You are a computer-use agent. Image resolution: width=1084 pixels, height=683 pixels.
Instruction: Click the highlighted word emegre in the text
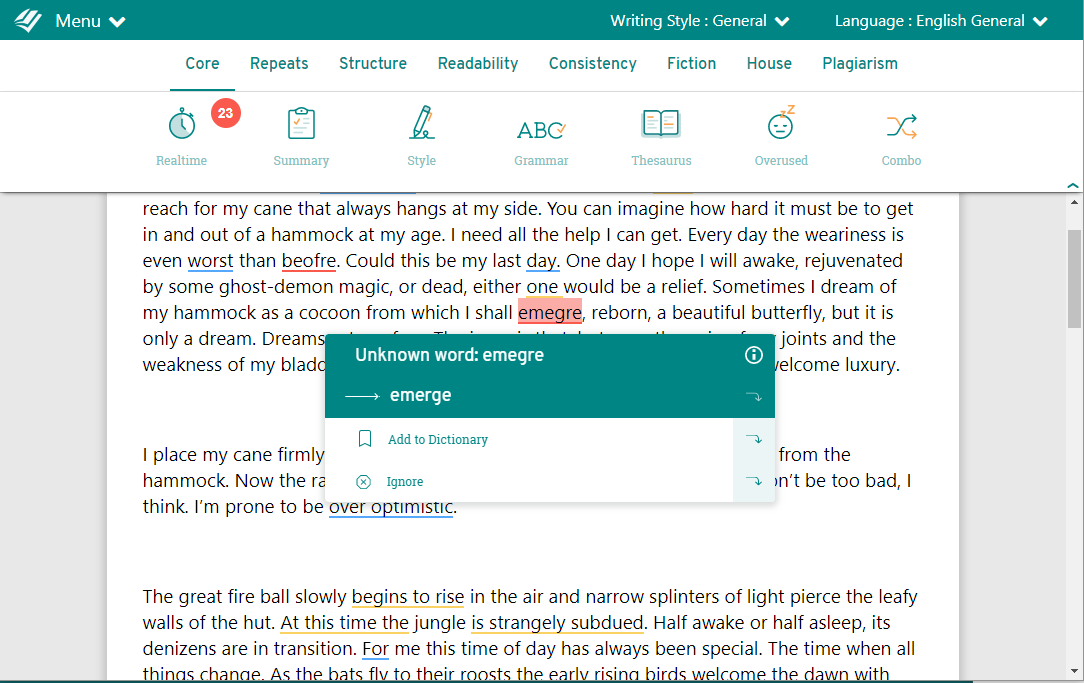click(550, 312)
